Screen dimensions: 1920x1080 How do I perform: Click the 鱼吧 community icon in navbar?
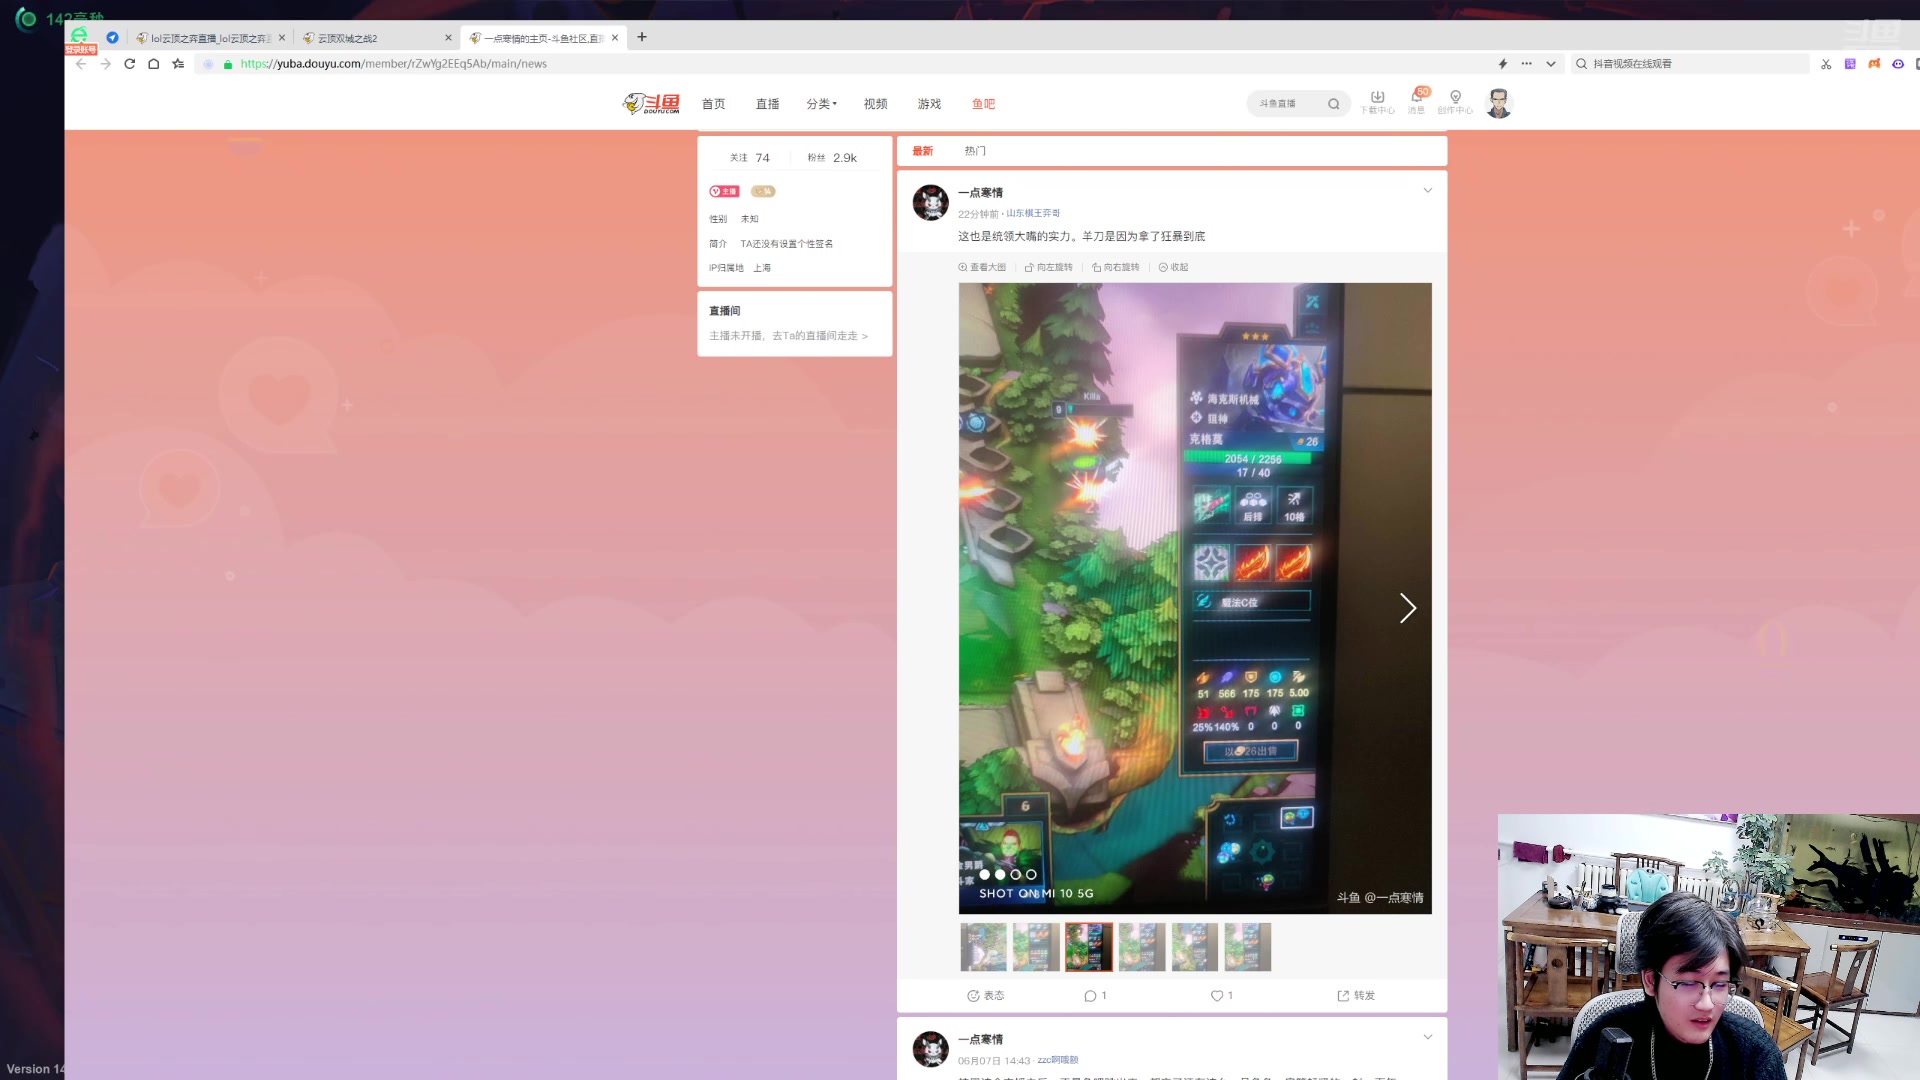tap(982, 103)
